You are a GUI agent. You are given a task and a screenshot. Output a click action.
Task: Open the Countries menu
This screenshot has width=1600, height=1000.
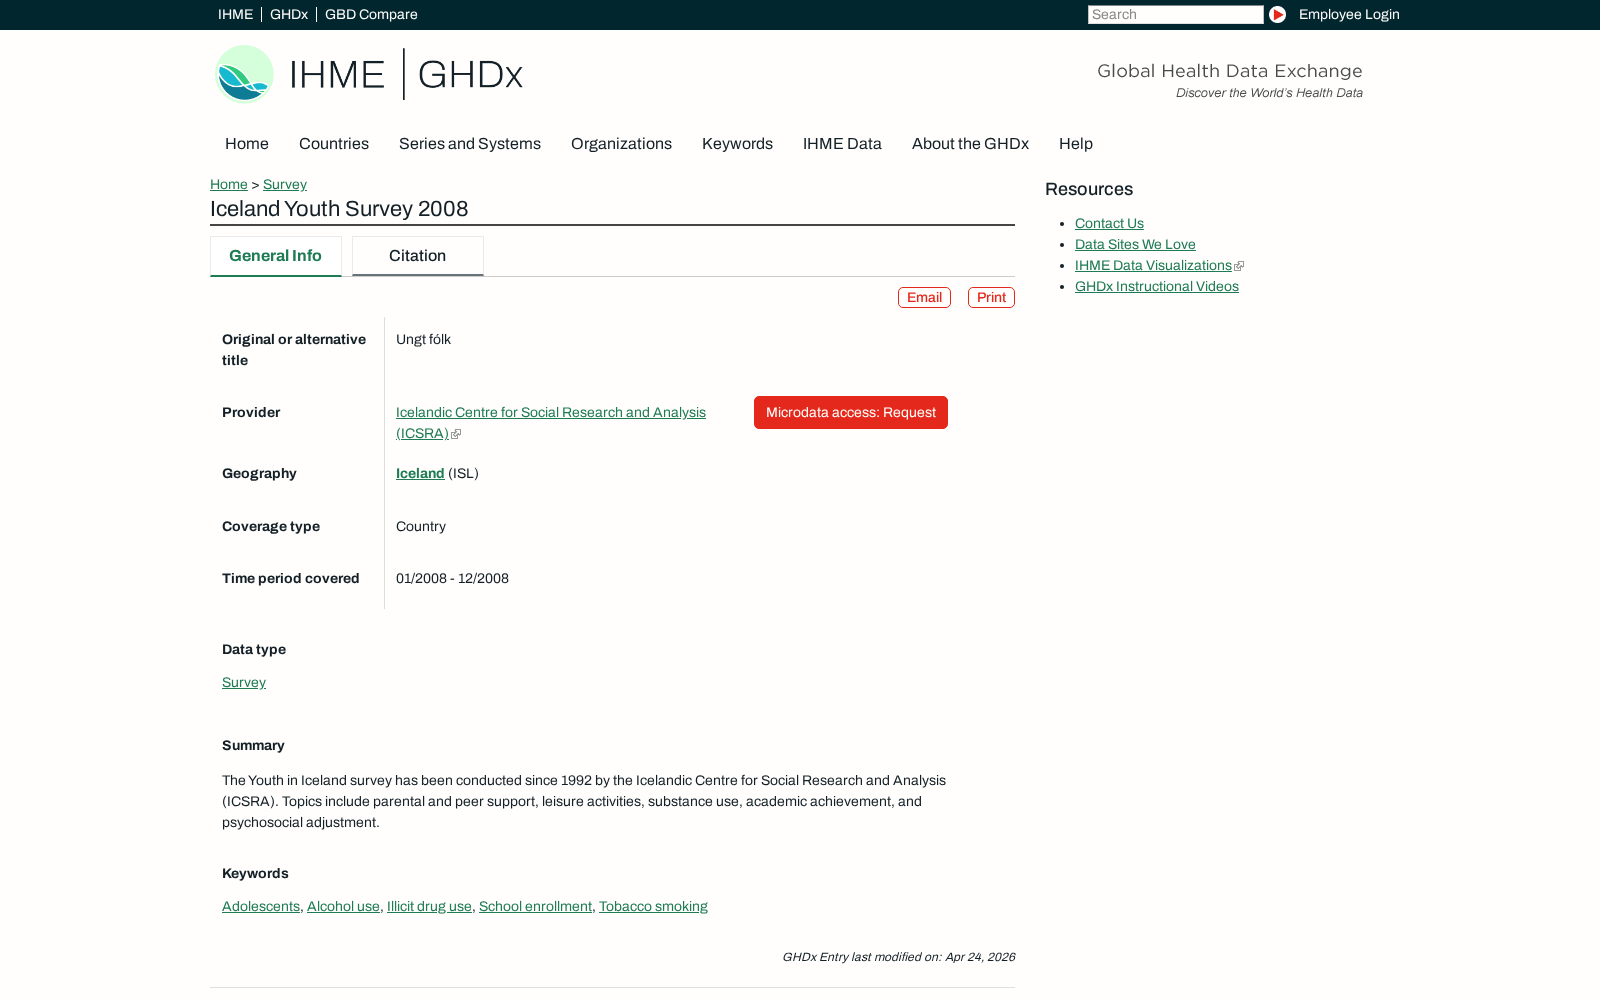pos(334,144)
